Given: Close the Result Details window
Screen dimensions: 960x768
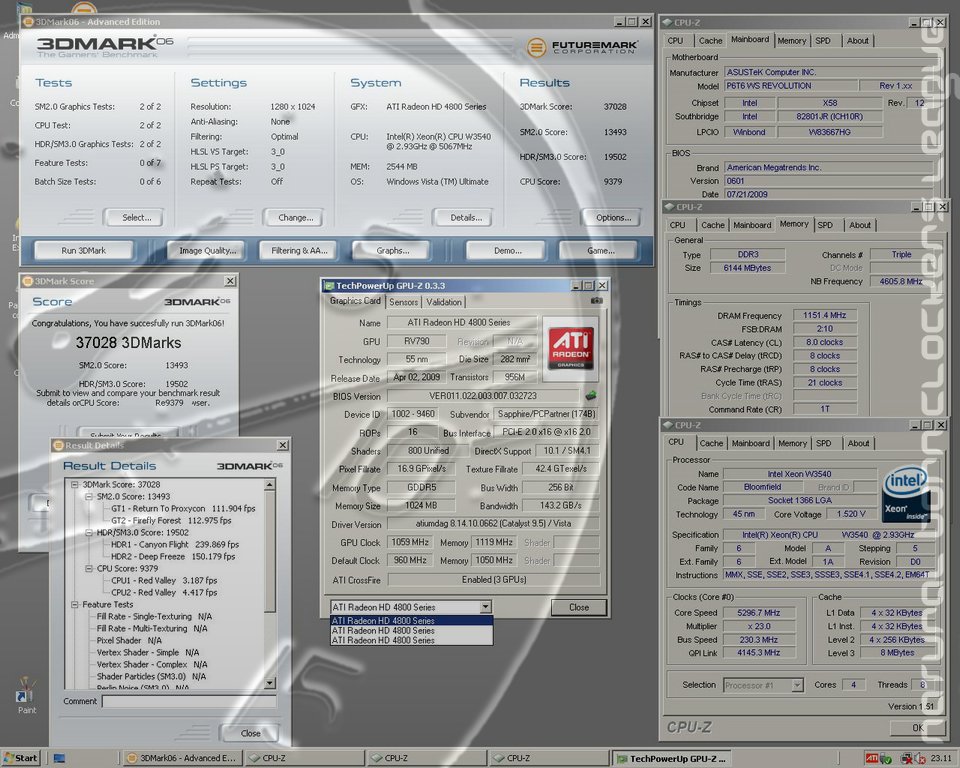Looking at the screenshot, I should (x=282, y=445).
